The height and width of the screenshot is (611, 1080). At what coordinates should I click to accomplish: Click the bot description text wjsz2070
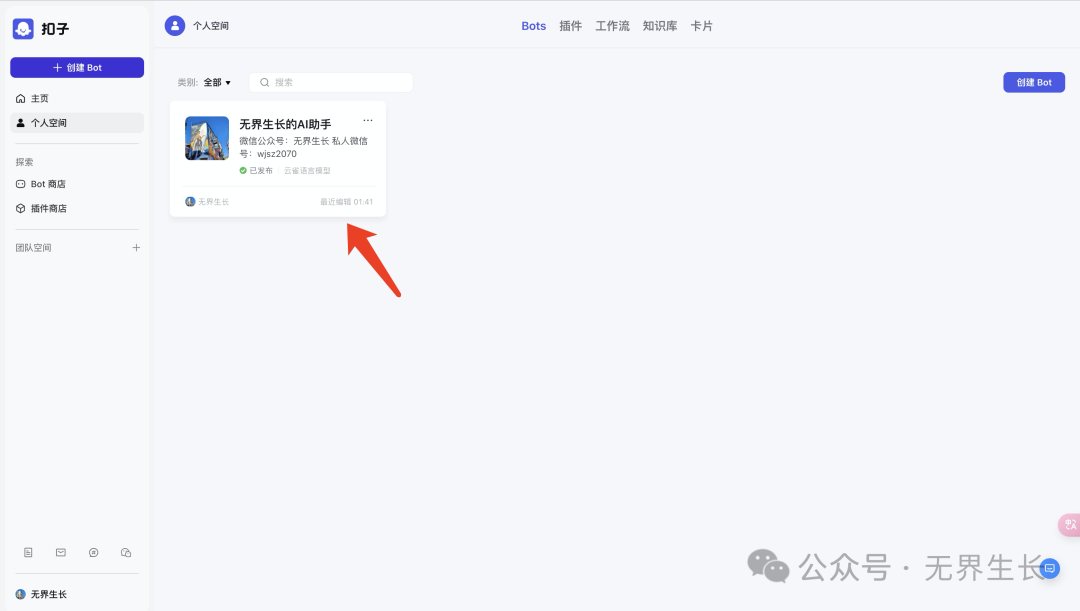coord(277,154)
